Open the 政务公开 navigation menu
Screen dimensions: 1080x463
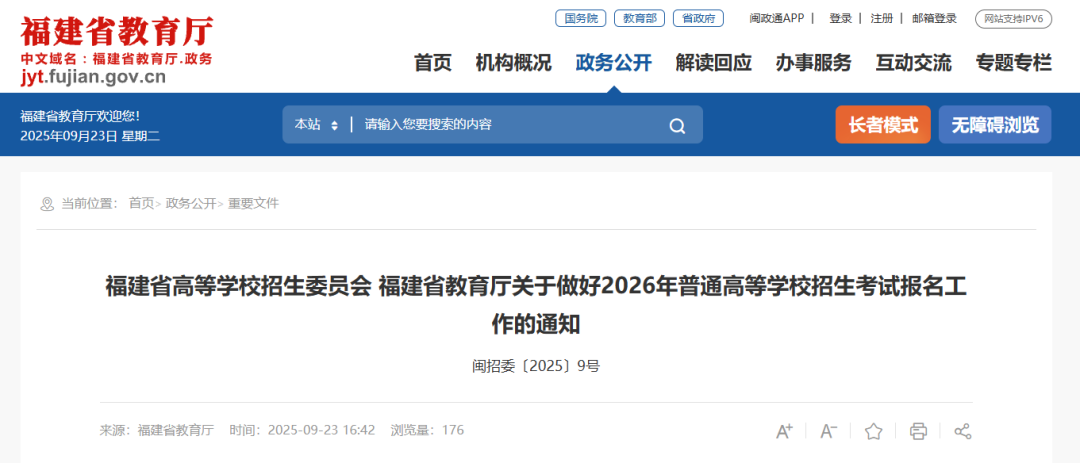613,63
